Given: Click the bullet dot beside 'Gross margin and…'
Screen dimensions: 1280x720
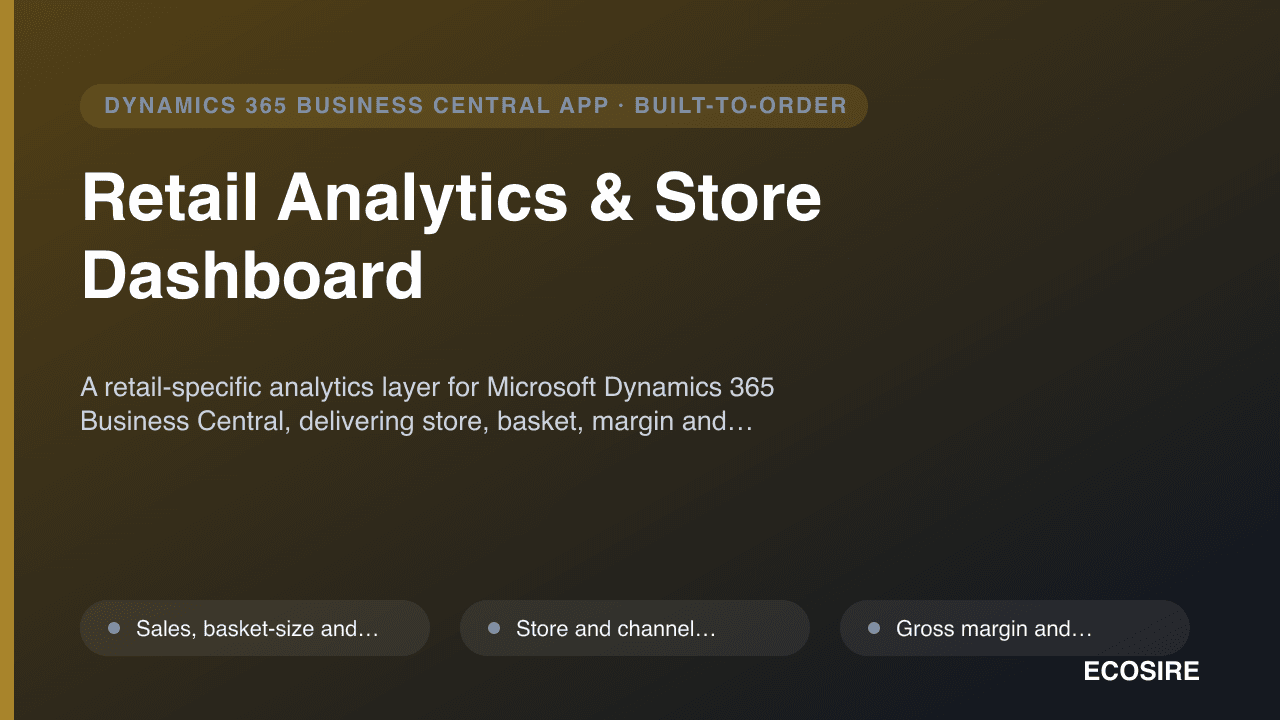Looking at the screenshot, I should pyautogui.click(x=874, y=628).
